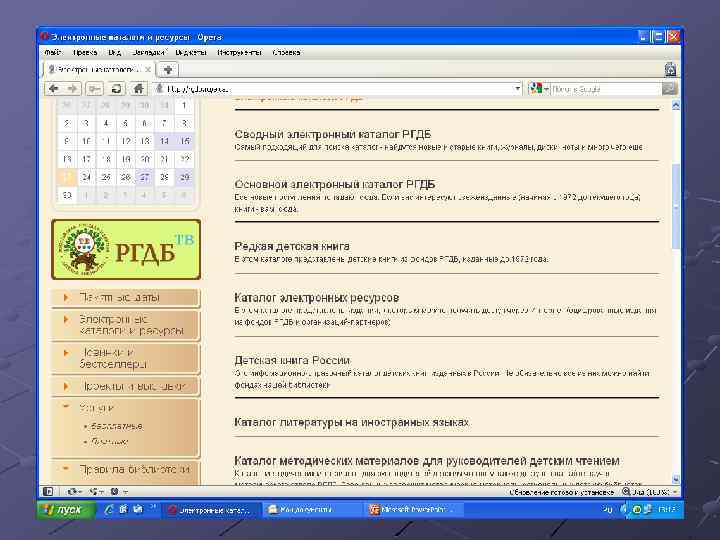
Task: Open the address bar history dropdown
Action: (x=518, y=88)
